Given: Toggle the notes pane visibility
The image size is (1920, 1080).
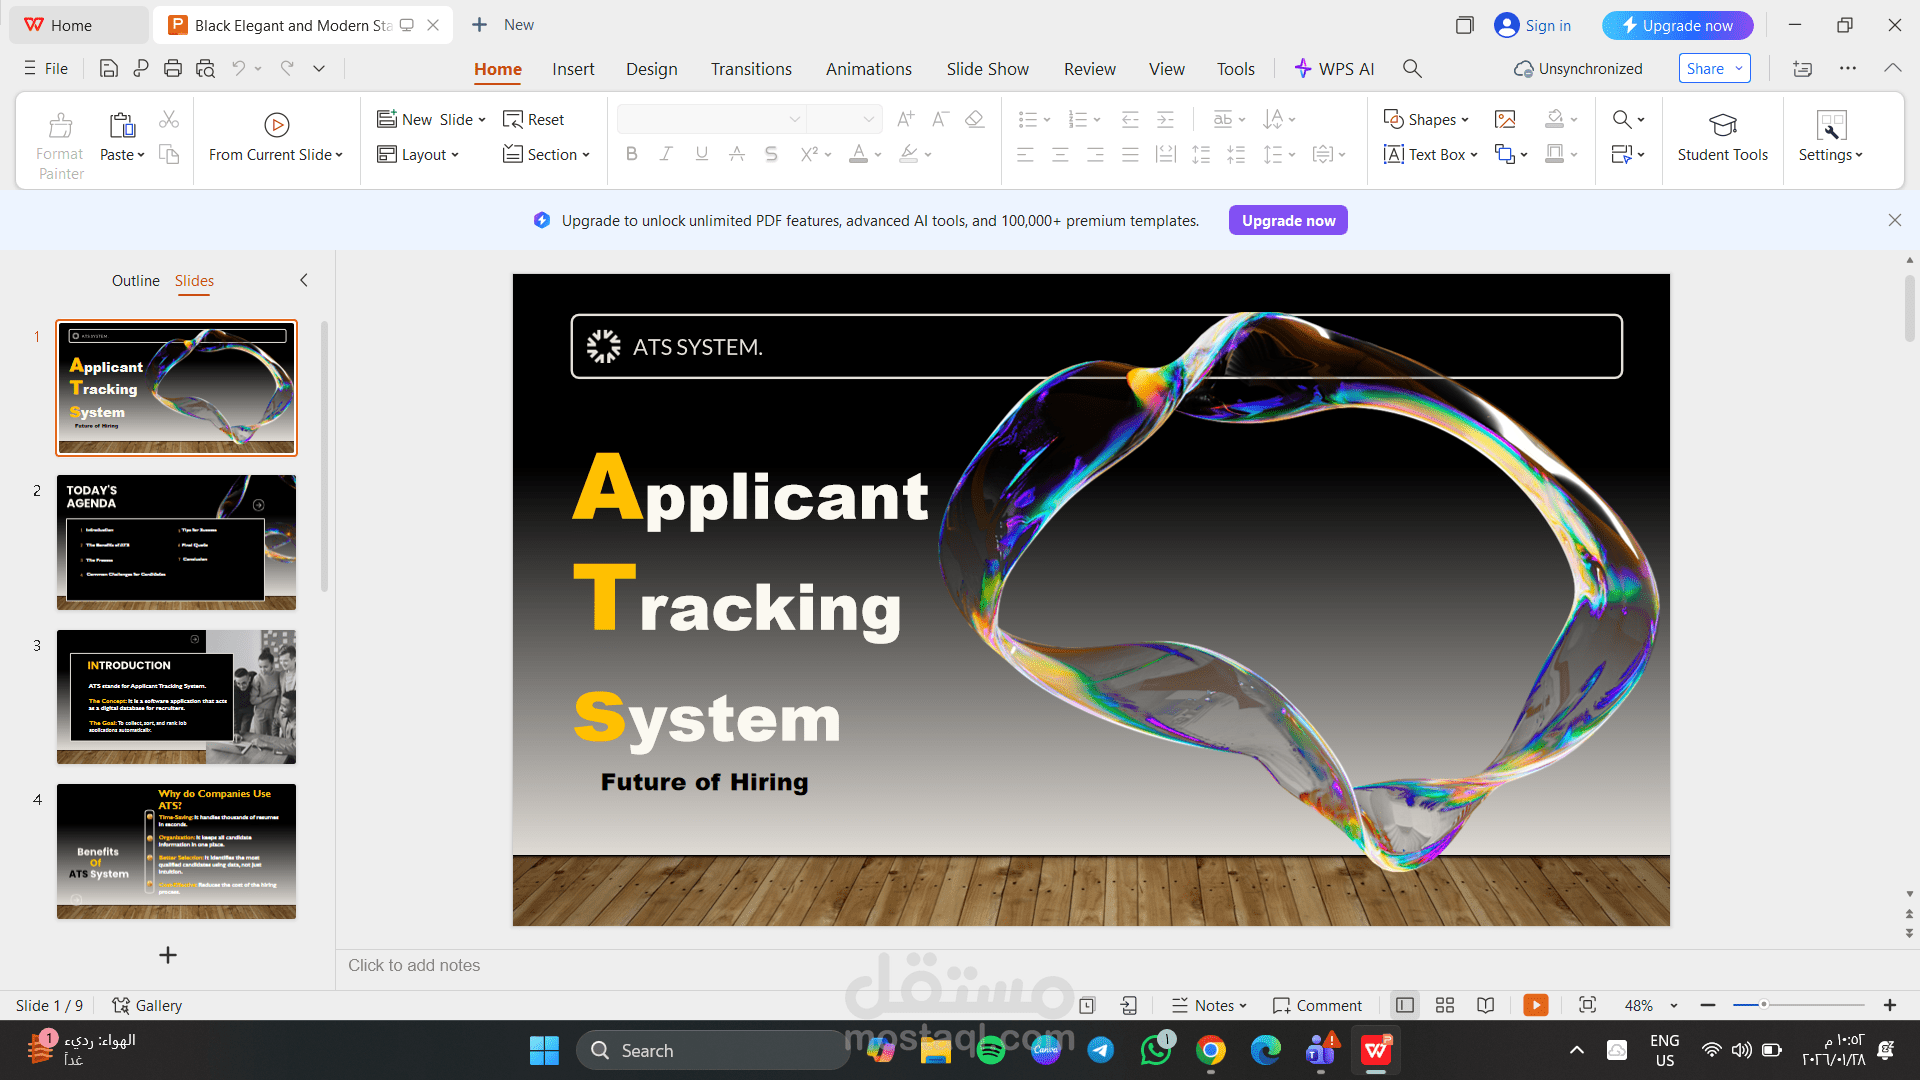Looking at the screenshot, I should (x=1208, y=1005).
